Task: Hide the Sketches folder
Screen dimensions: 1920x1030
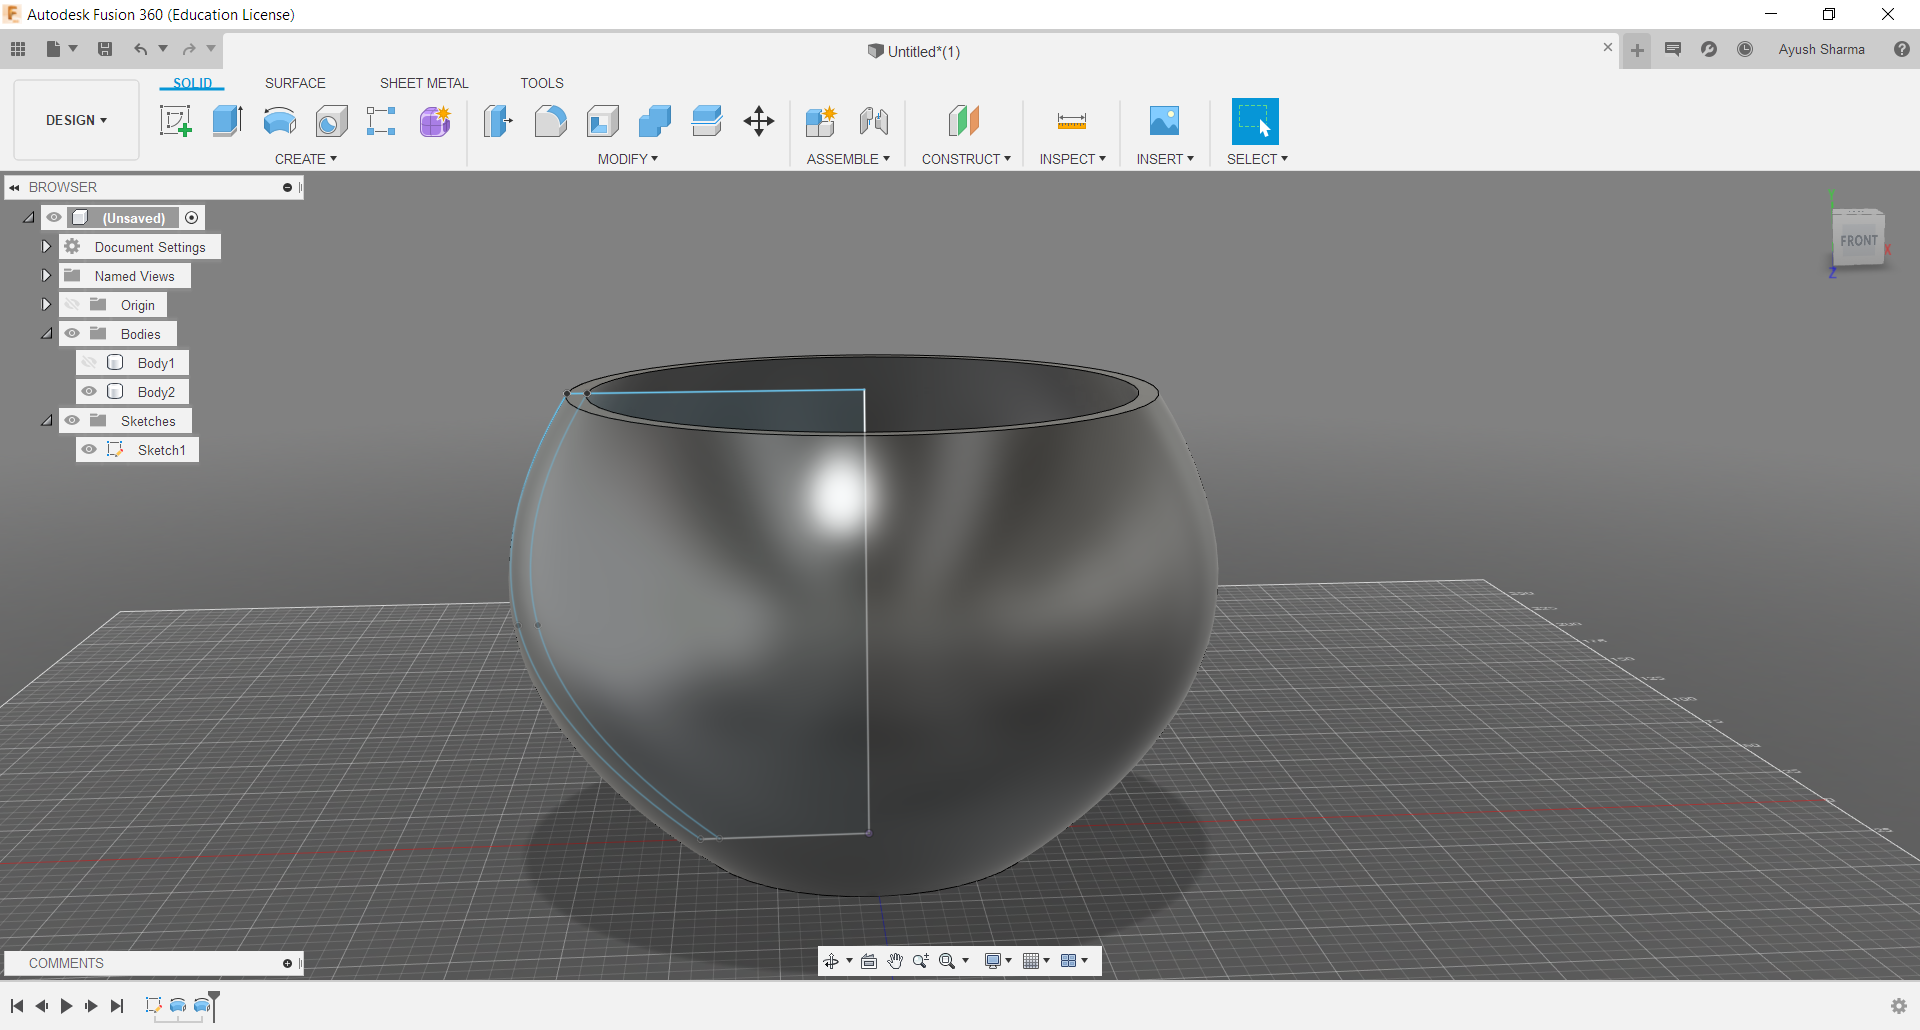Action: point(72,421)
